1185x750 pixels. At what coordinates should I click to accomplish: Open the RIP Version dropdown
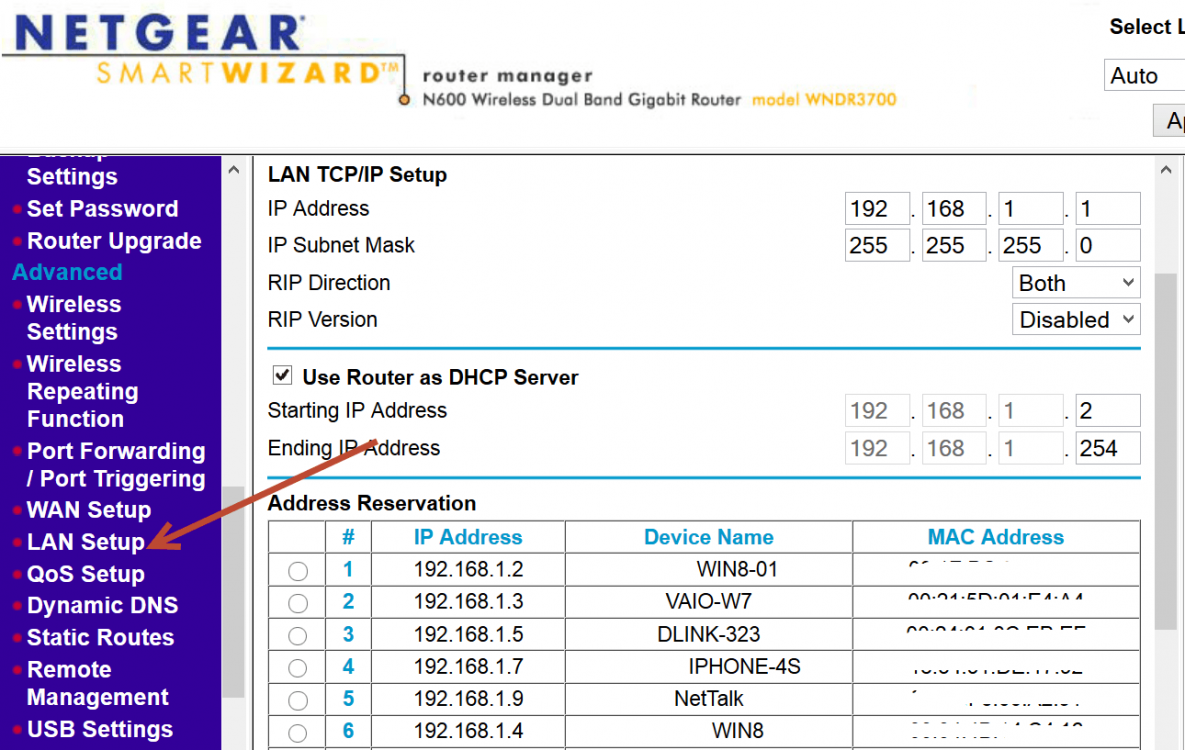[1075, 320]
